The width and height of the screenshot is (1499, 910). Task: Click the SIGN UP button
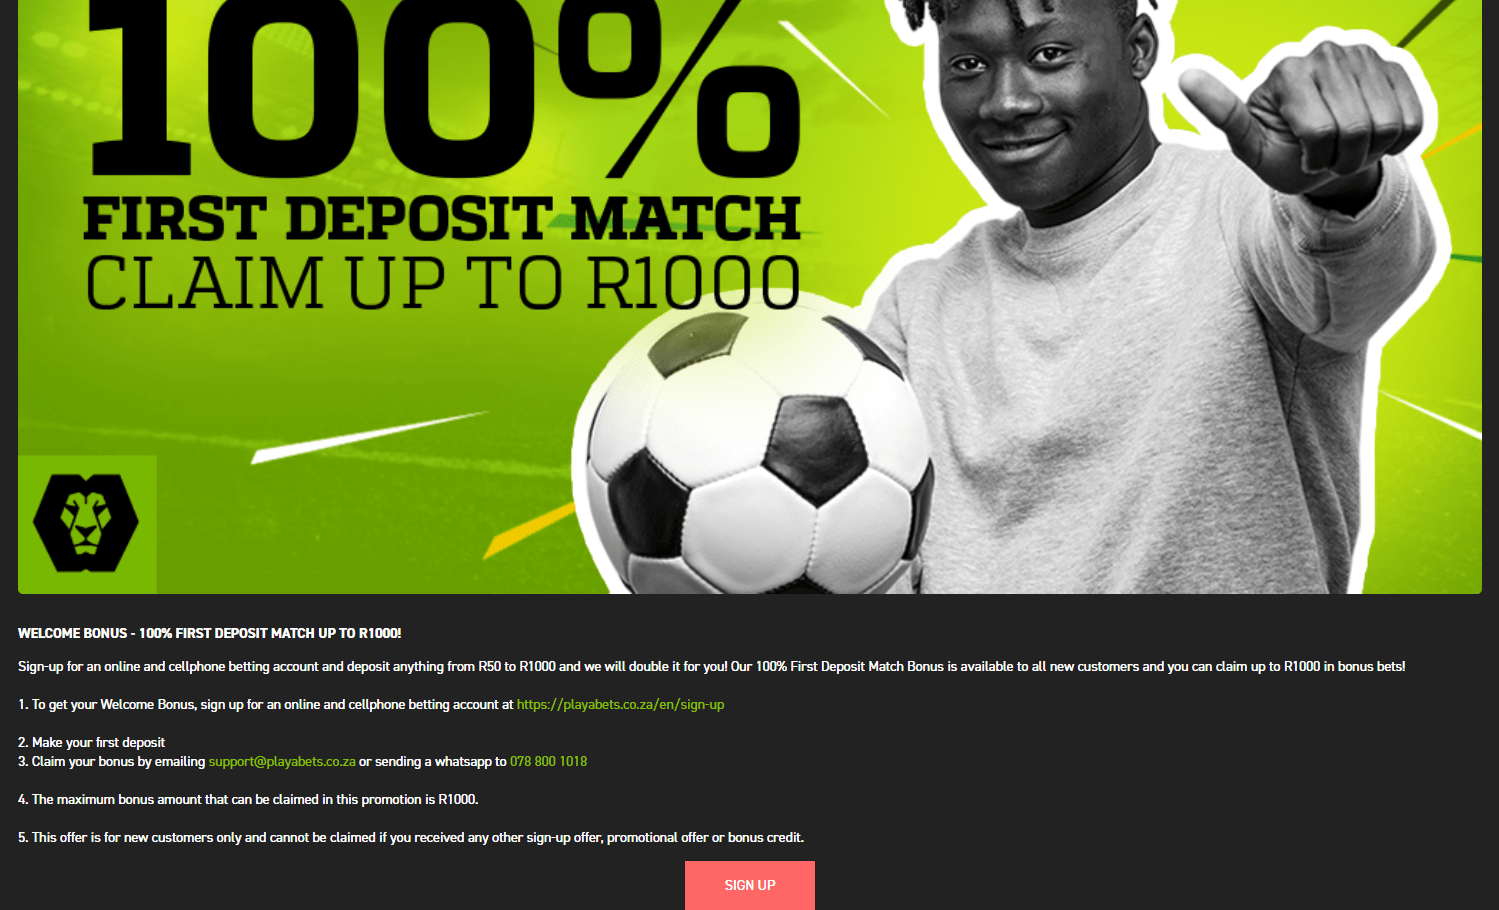[750, 885]
